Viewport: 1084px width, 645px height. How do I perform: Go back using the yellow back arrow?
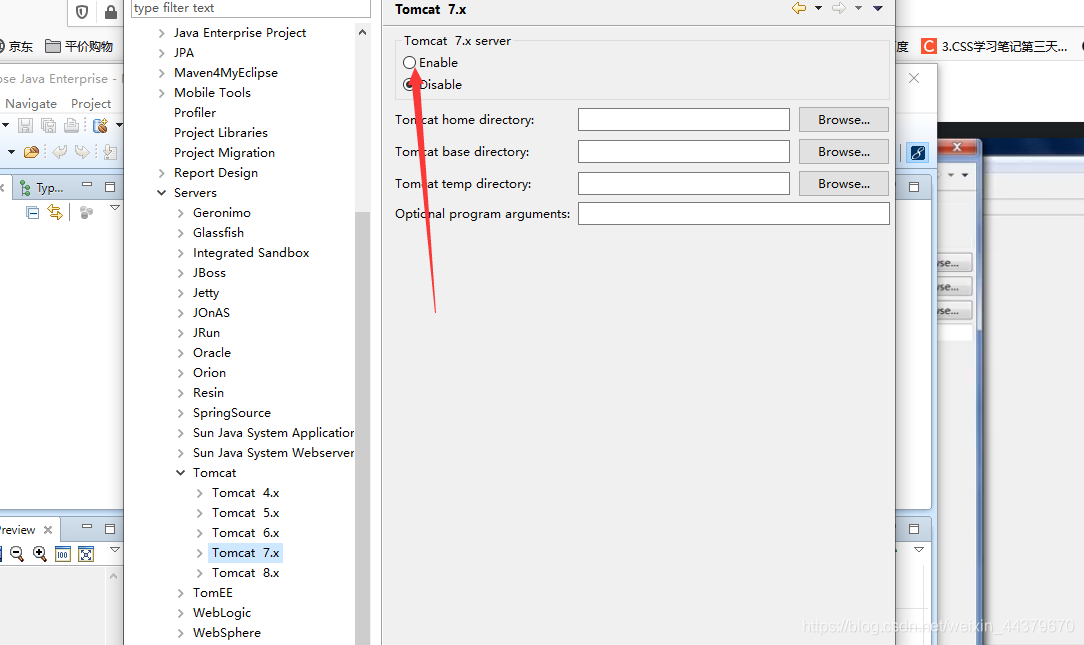pyautogui.click(x=799, y=8)
